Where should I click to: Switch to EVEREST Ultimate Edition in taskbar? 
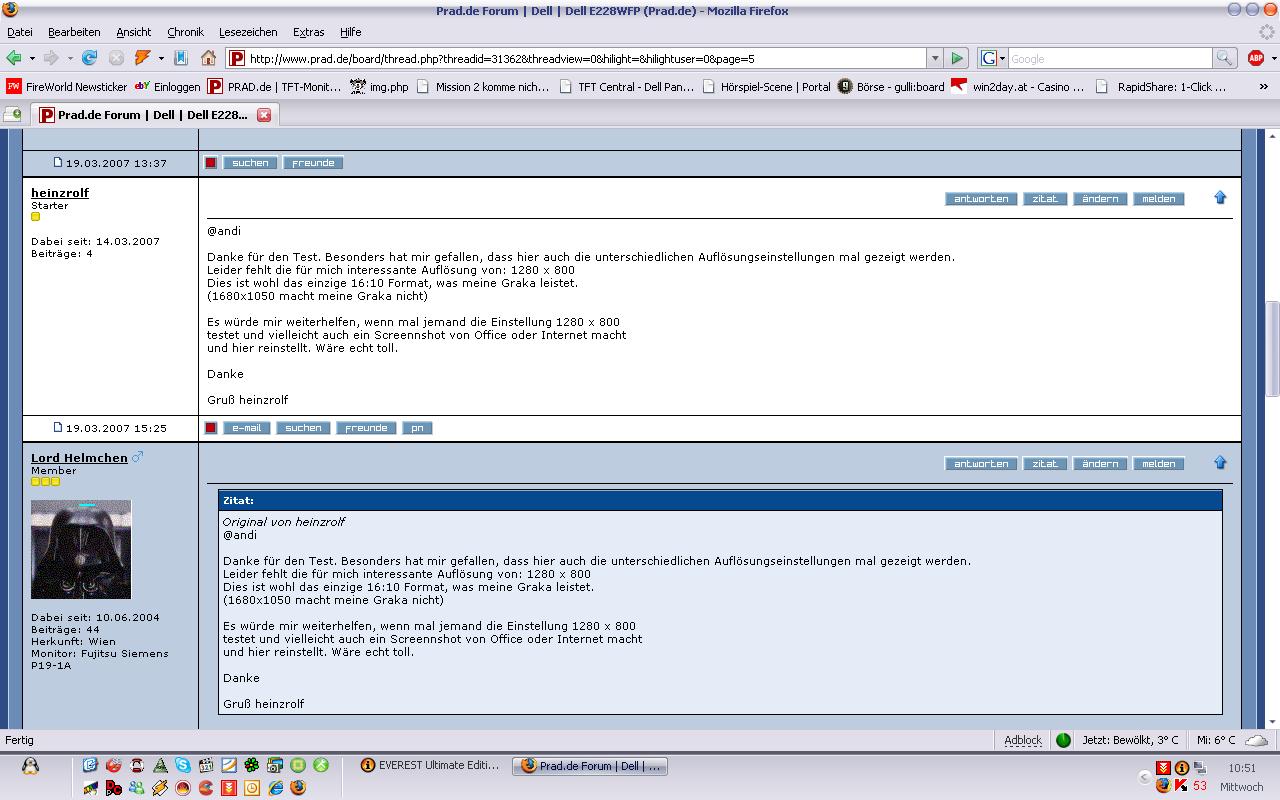(430, 766)
